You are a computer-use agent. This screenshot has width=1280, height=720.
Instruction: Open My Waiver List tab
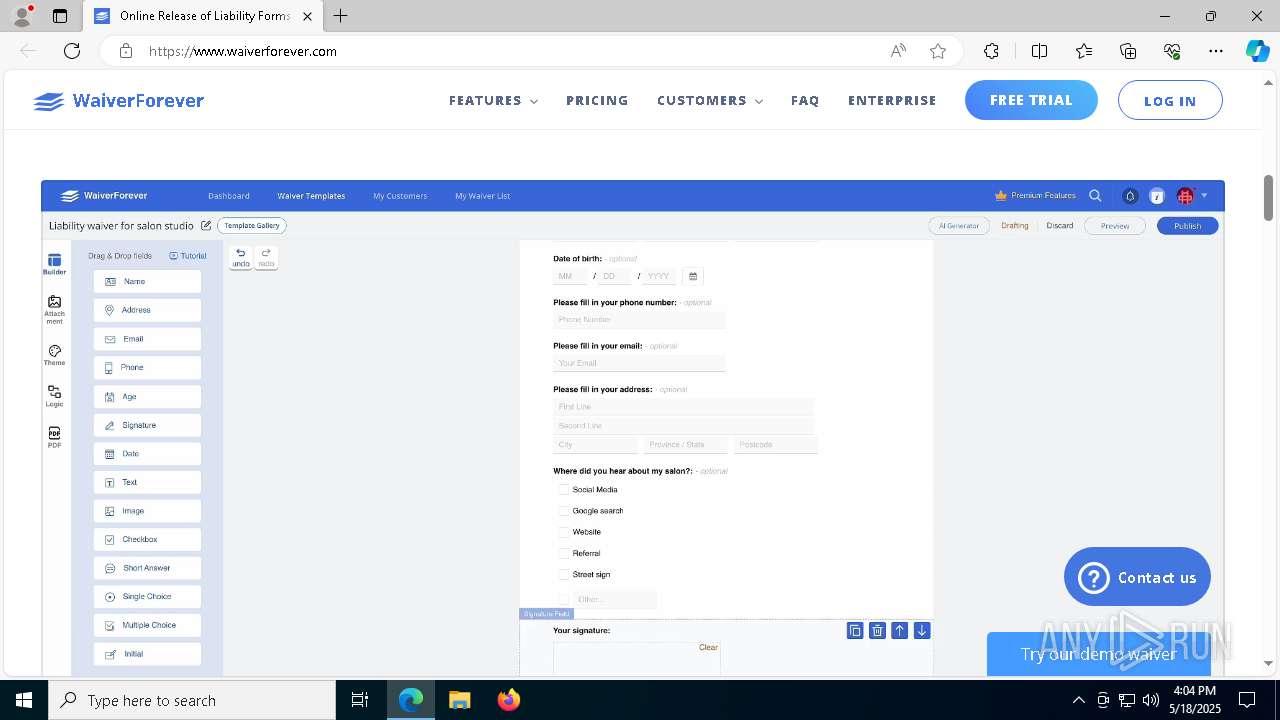[482, 196]
